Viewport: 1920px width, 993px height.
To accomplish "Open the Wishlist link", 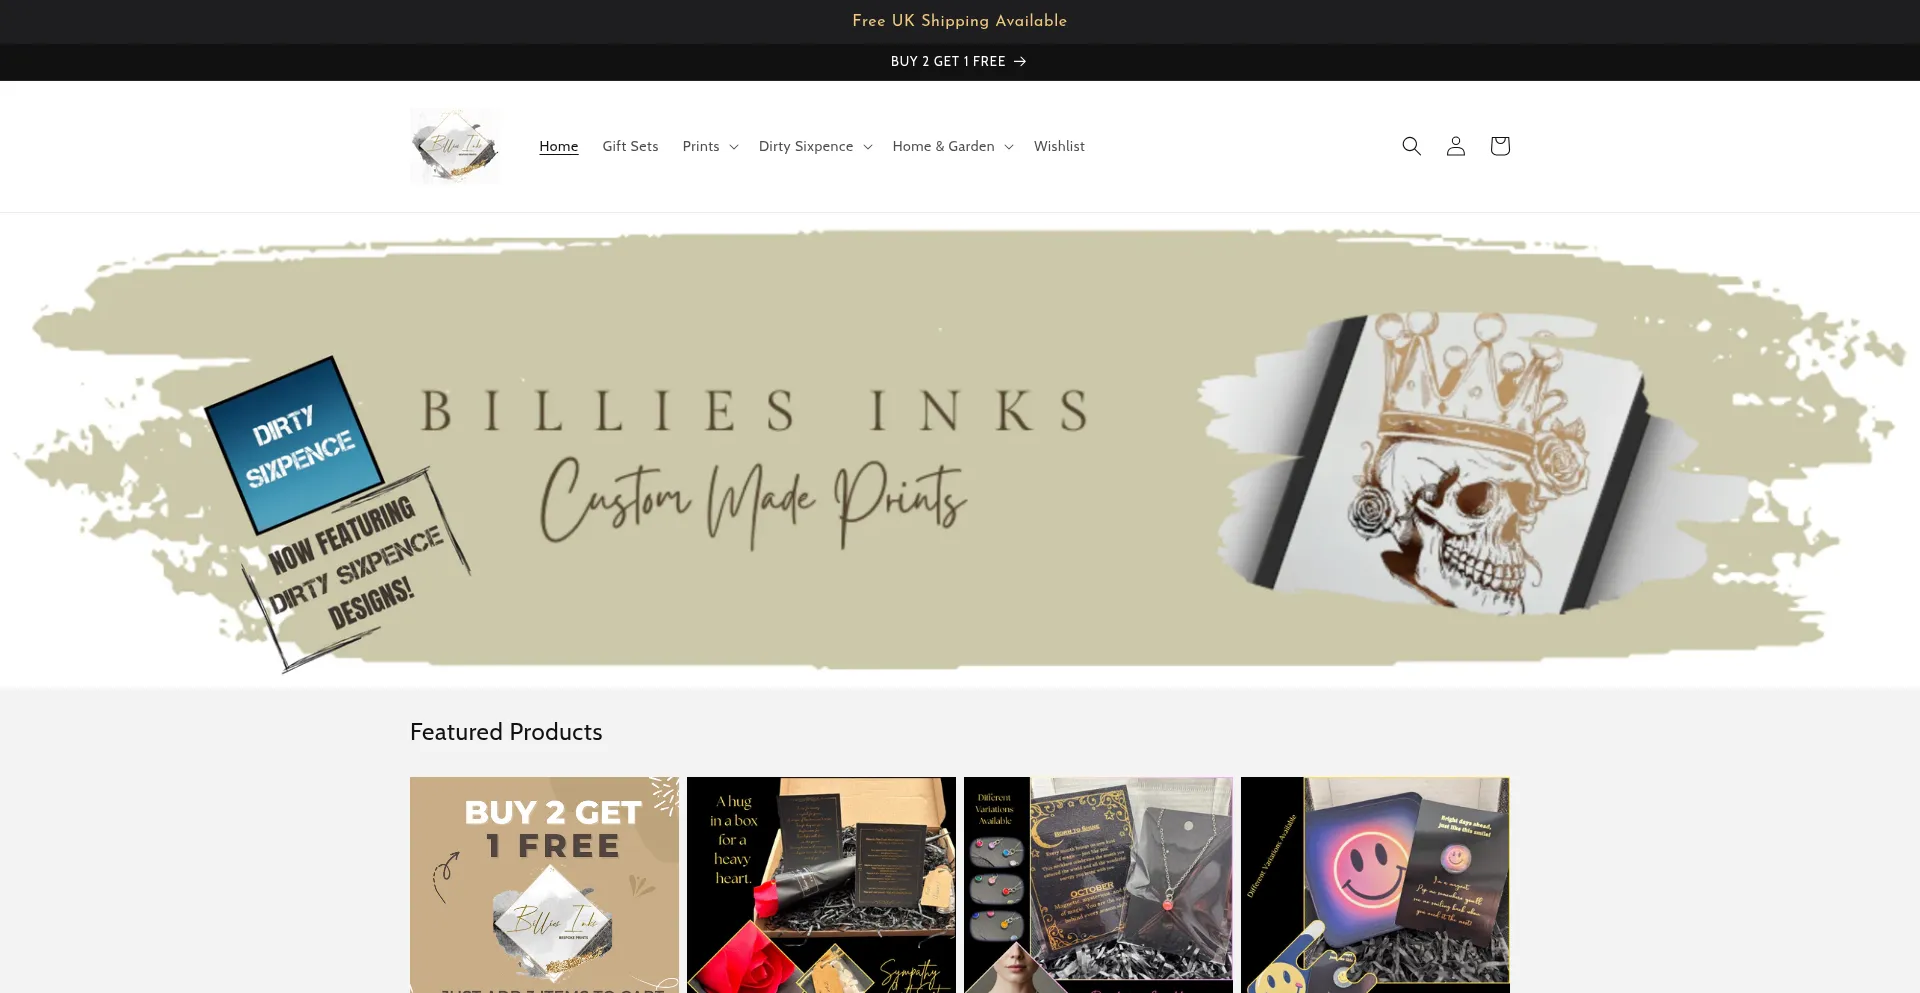I will (x=1059, y=146).
